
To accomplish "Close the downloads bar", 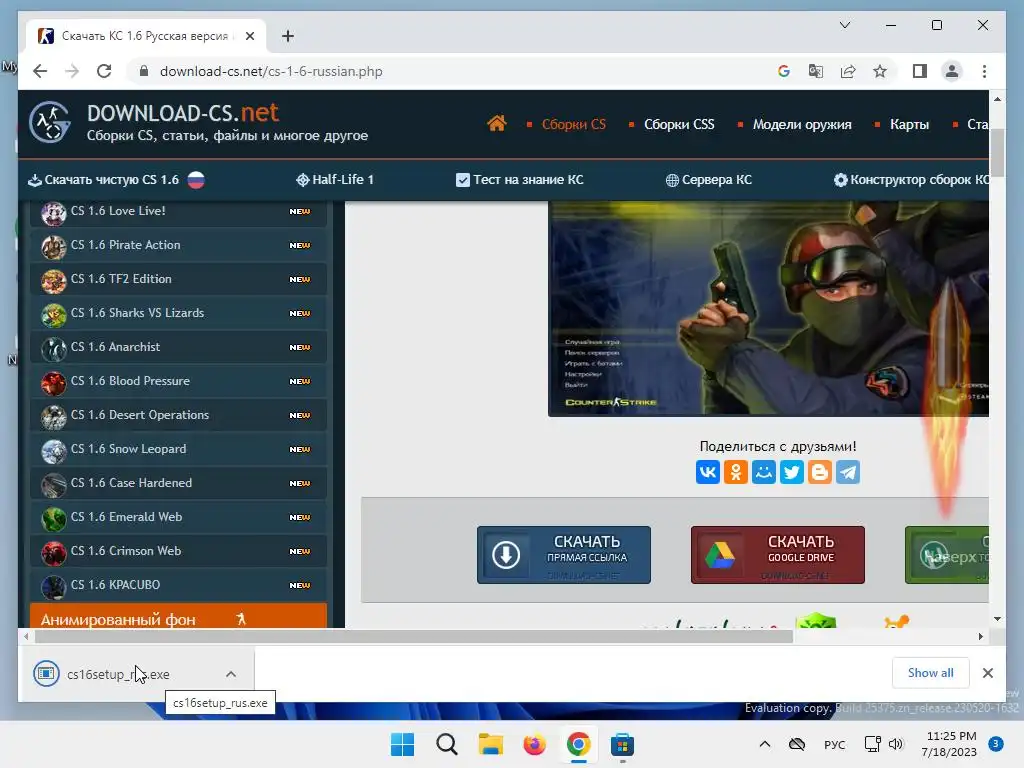I will 987,673.
